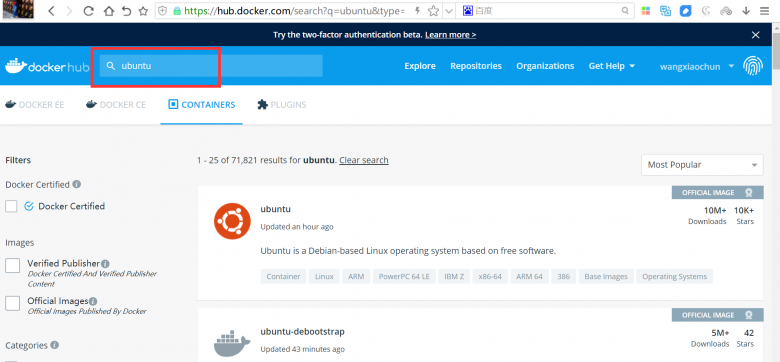Switch to the DOCKER EE tab

coord(35,105)
